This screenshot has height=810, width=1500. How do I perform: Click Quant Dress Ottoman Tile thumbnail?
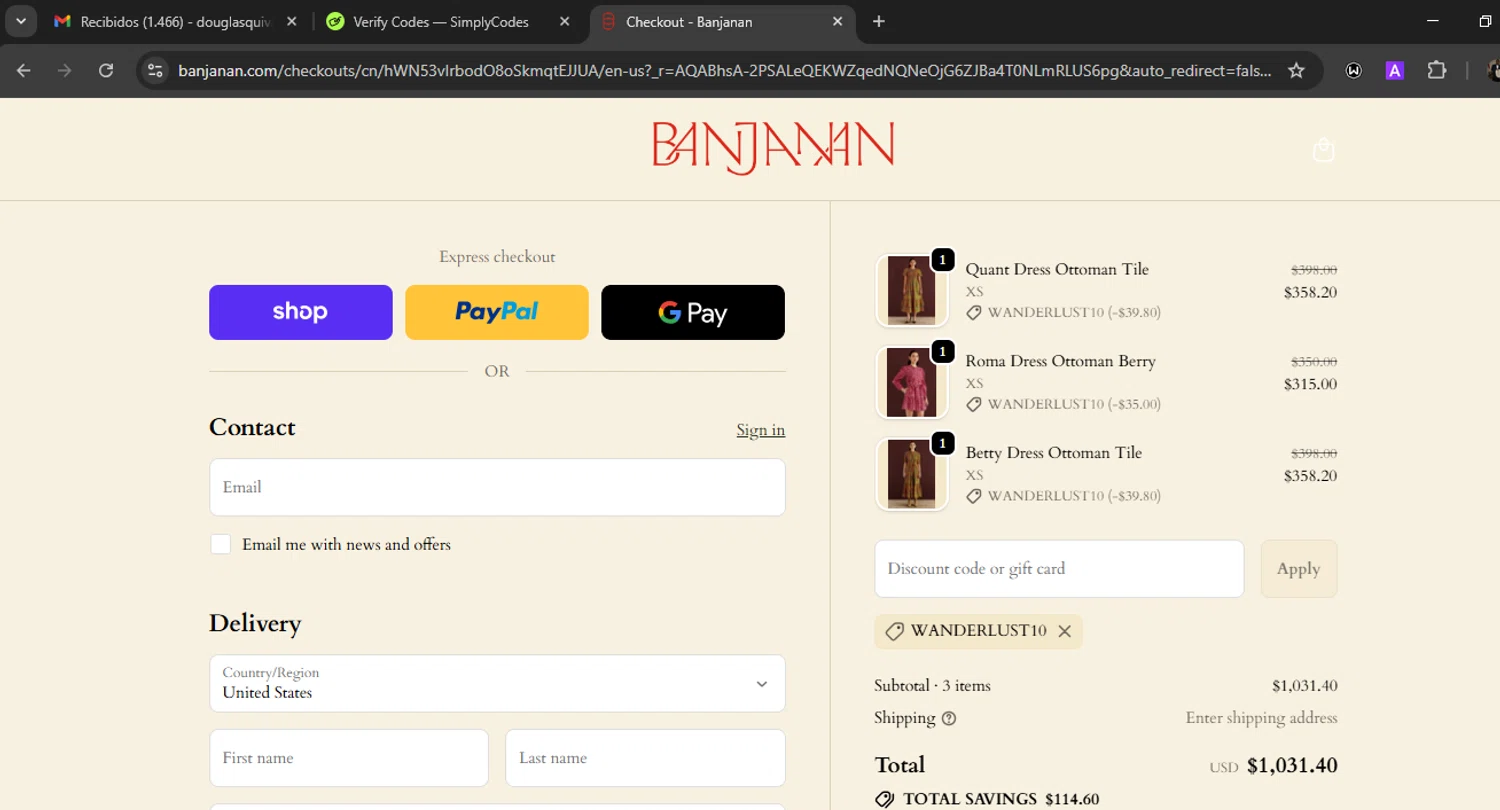pyautogui.click(x=912, y=291)
